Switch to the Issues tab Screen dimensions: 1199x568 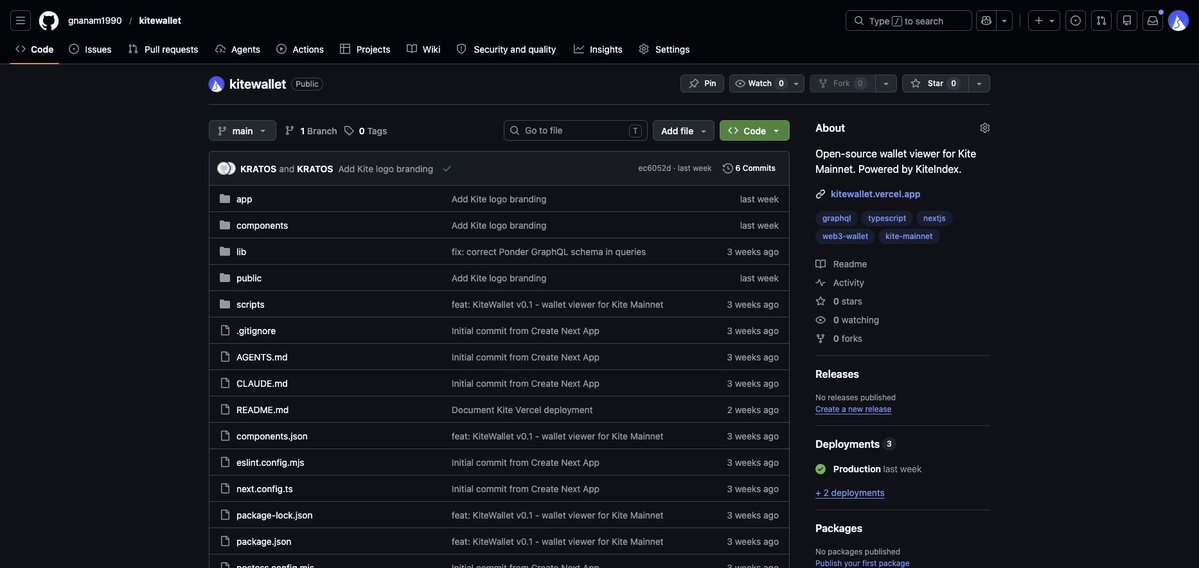coord(90,49)
